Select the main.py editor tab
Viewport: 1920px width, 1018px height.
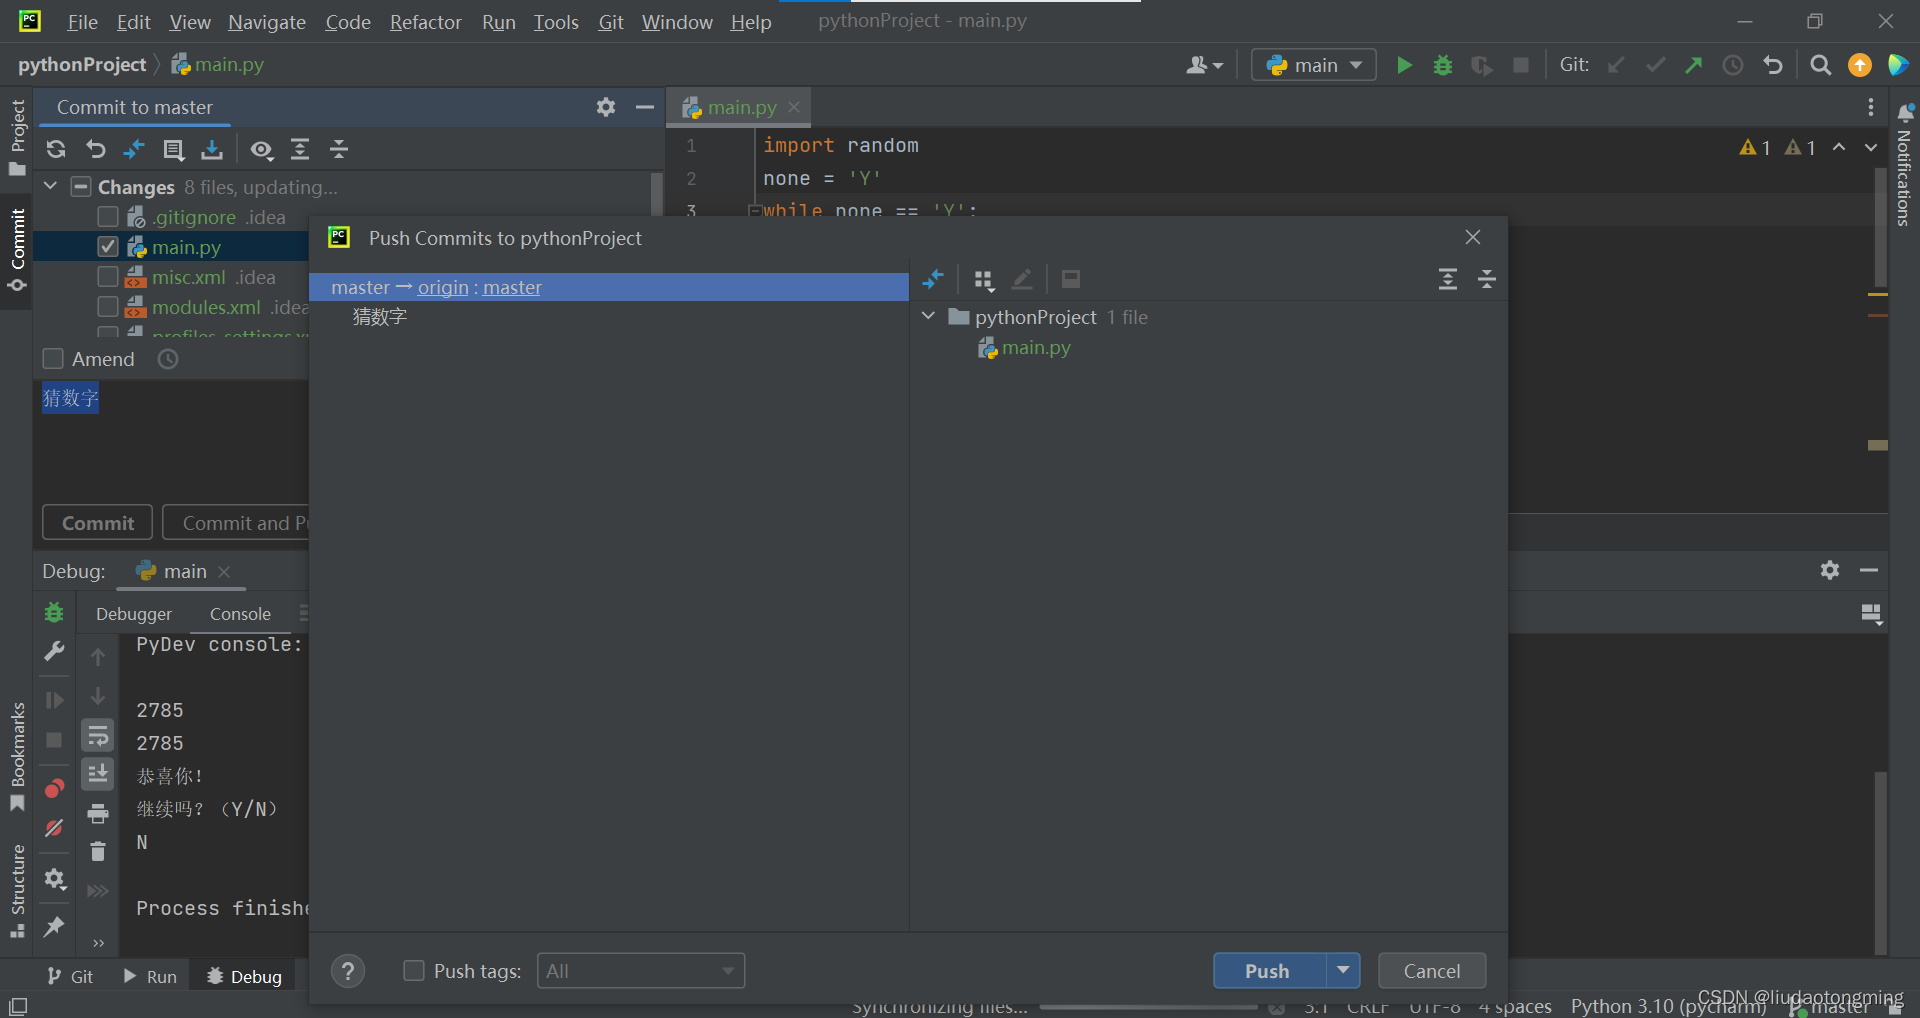740,107
